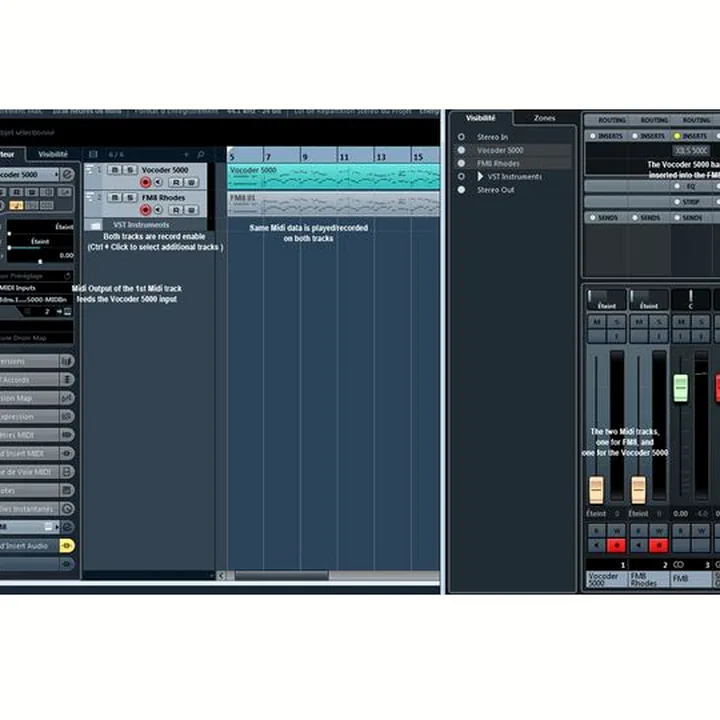Toggle Vocoder 5000 channel visibility in mixer
Viewport: 720px width, 720px height.
[461, 150]
